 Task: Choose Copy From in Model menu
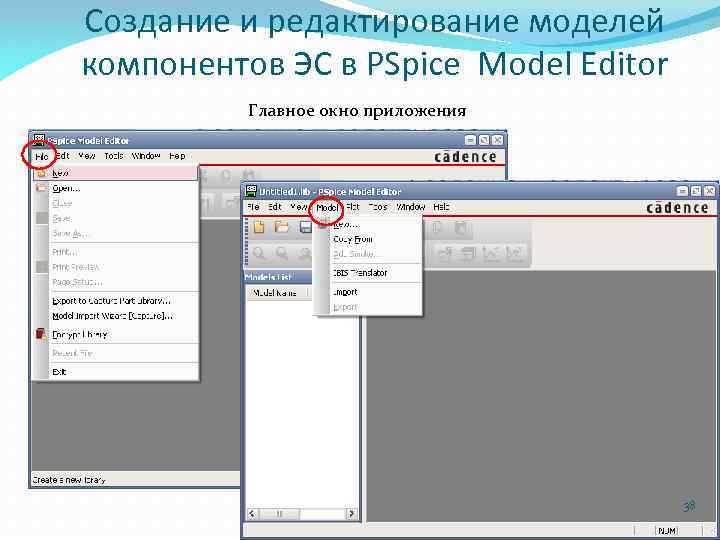pyautogui.click(x=368, y=239)
